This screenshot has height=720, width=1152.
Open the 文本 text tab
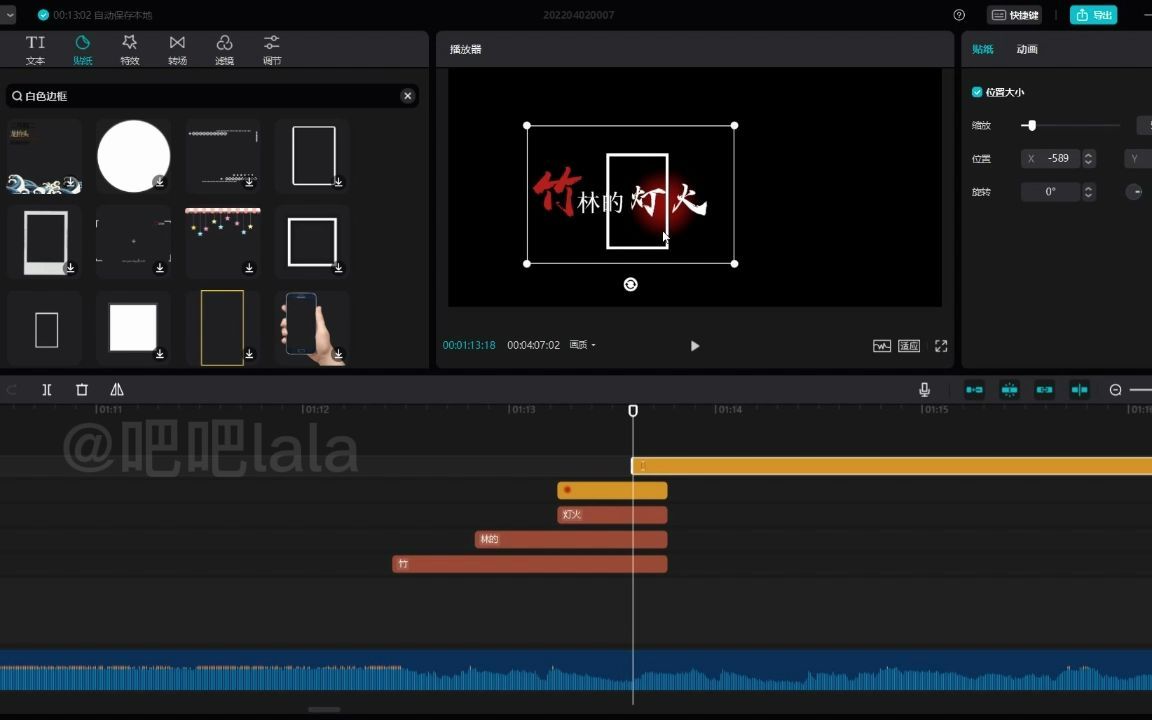coord(35,49)
